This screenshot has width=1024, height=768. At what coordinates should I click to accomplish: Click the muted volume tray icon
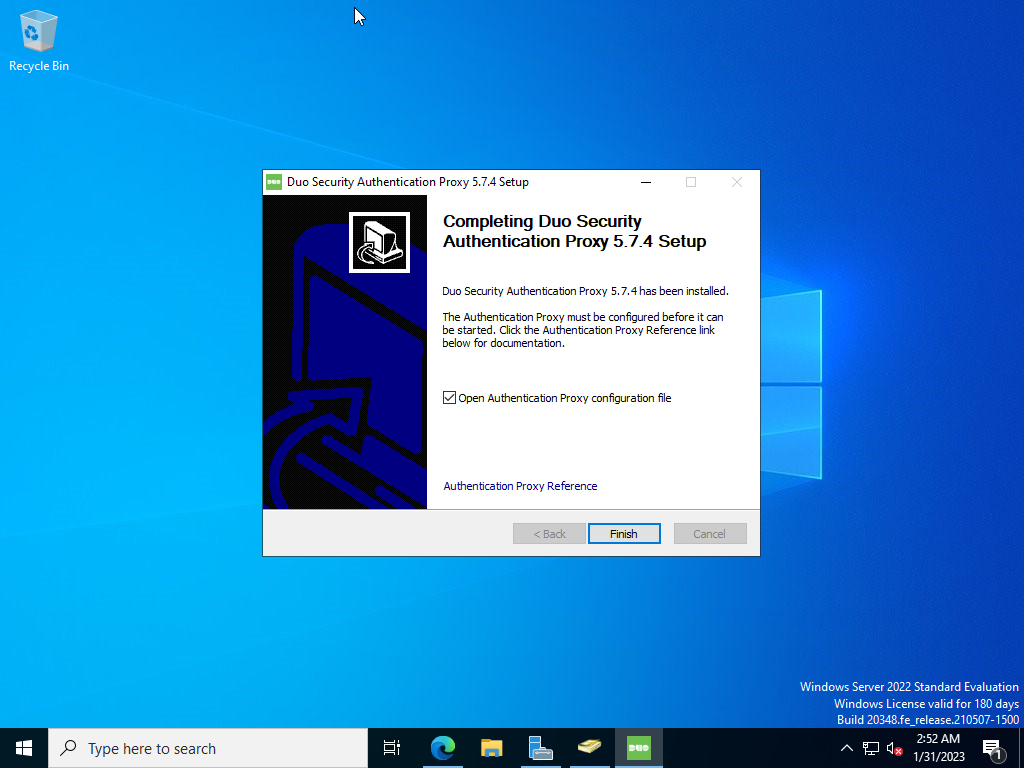(894, 748)
